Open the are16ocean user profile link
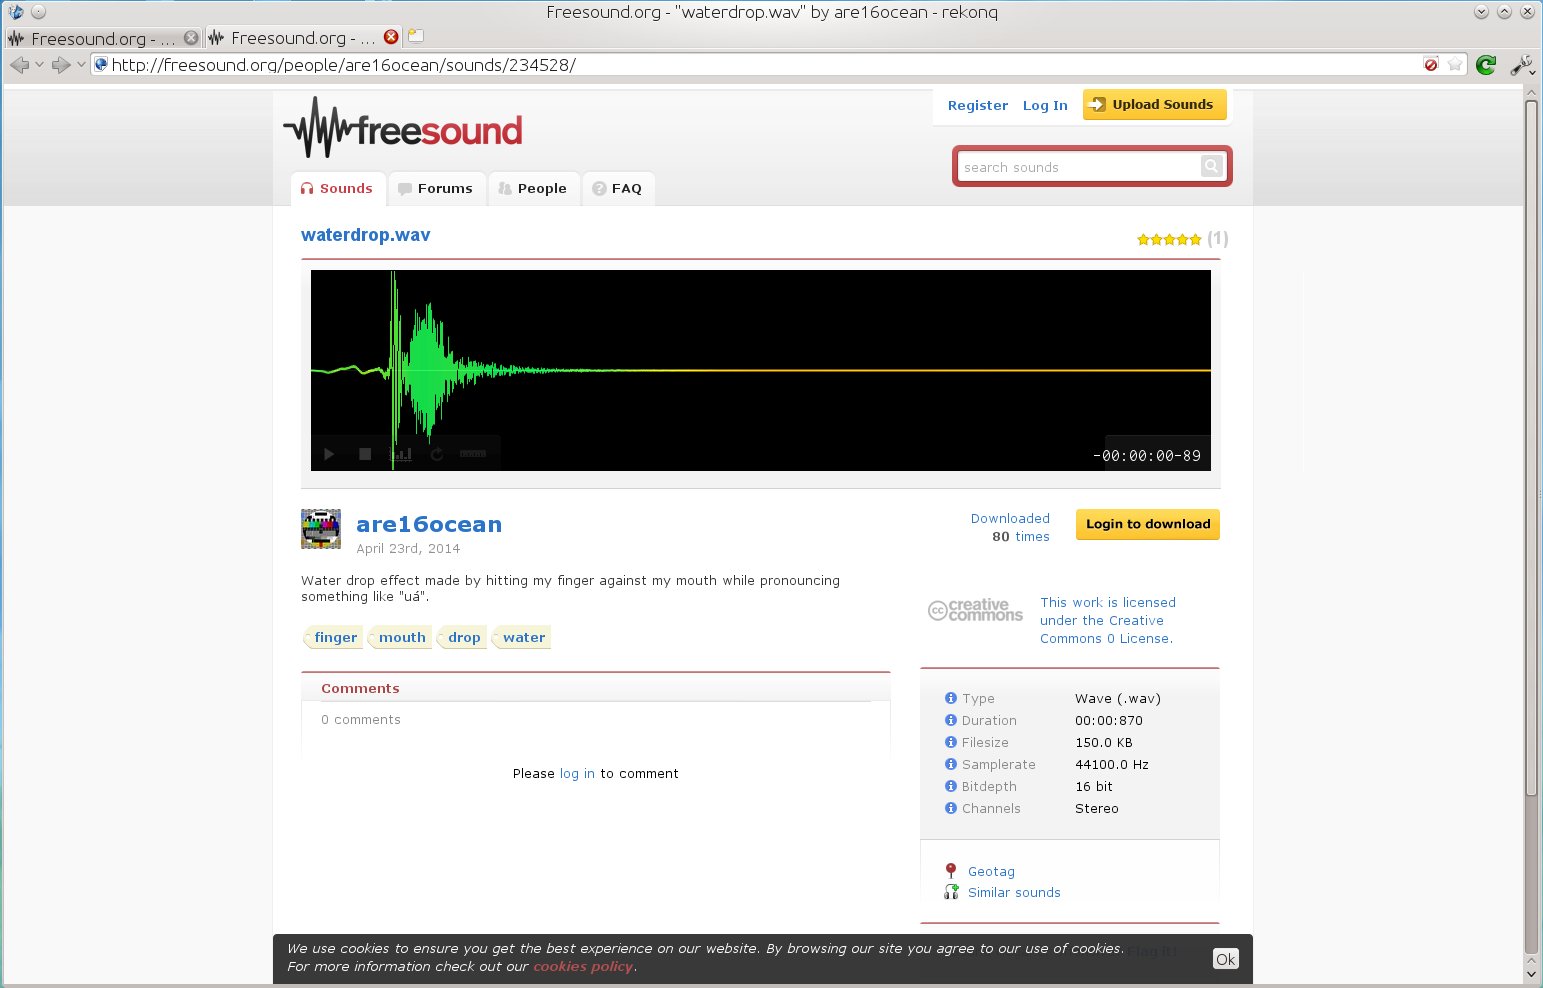The width and height of the screenshot is (1543, 988). (x=429, y=524)
